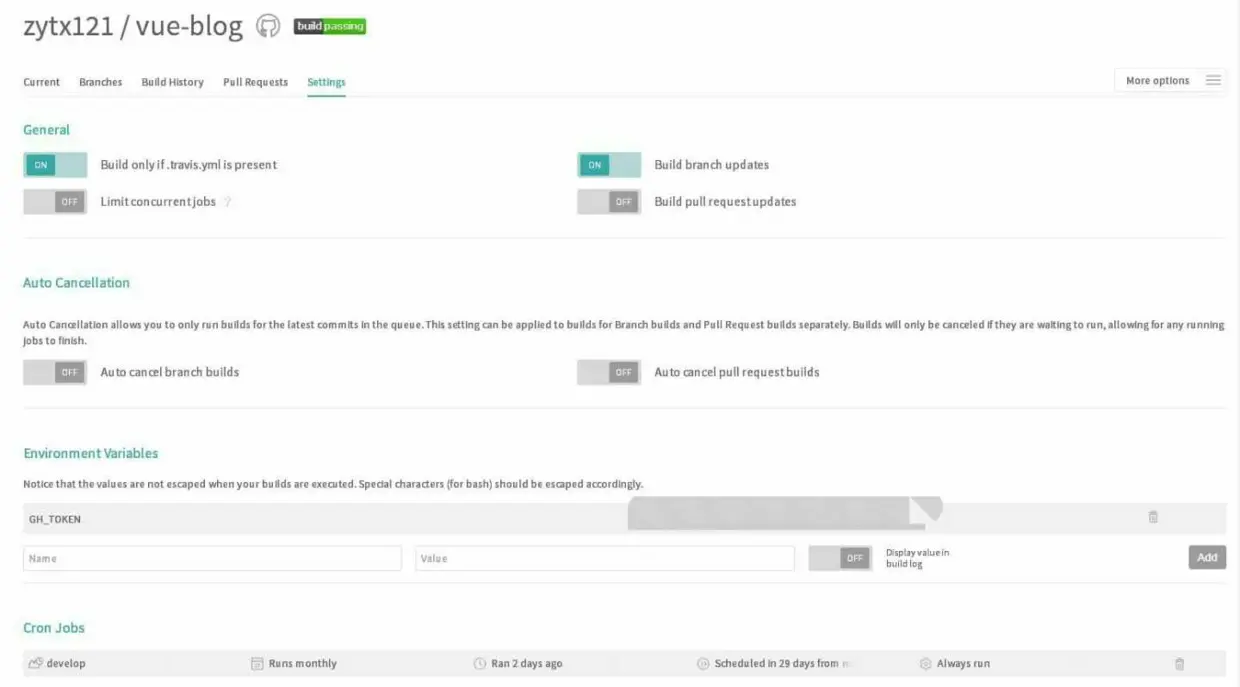Toggle Limit concurrent jobs switch
This screenshot has width=1240, height=687.
[55, 201]
